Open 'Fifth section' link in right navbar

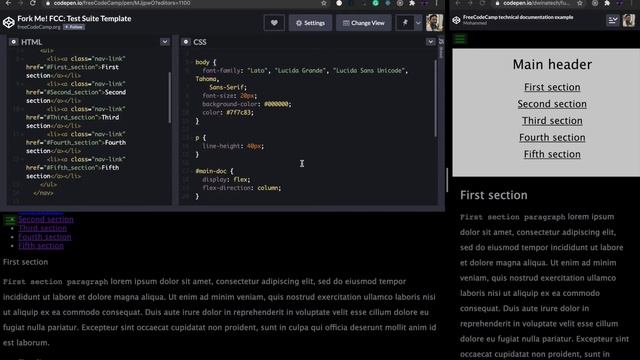tap(552, 154)
